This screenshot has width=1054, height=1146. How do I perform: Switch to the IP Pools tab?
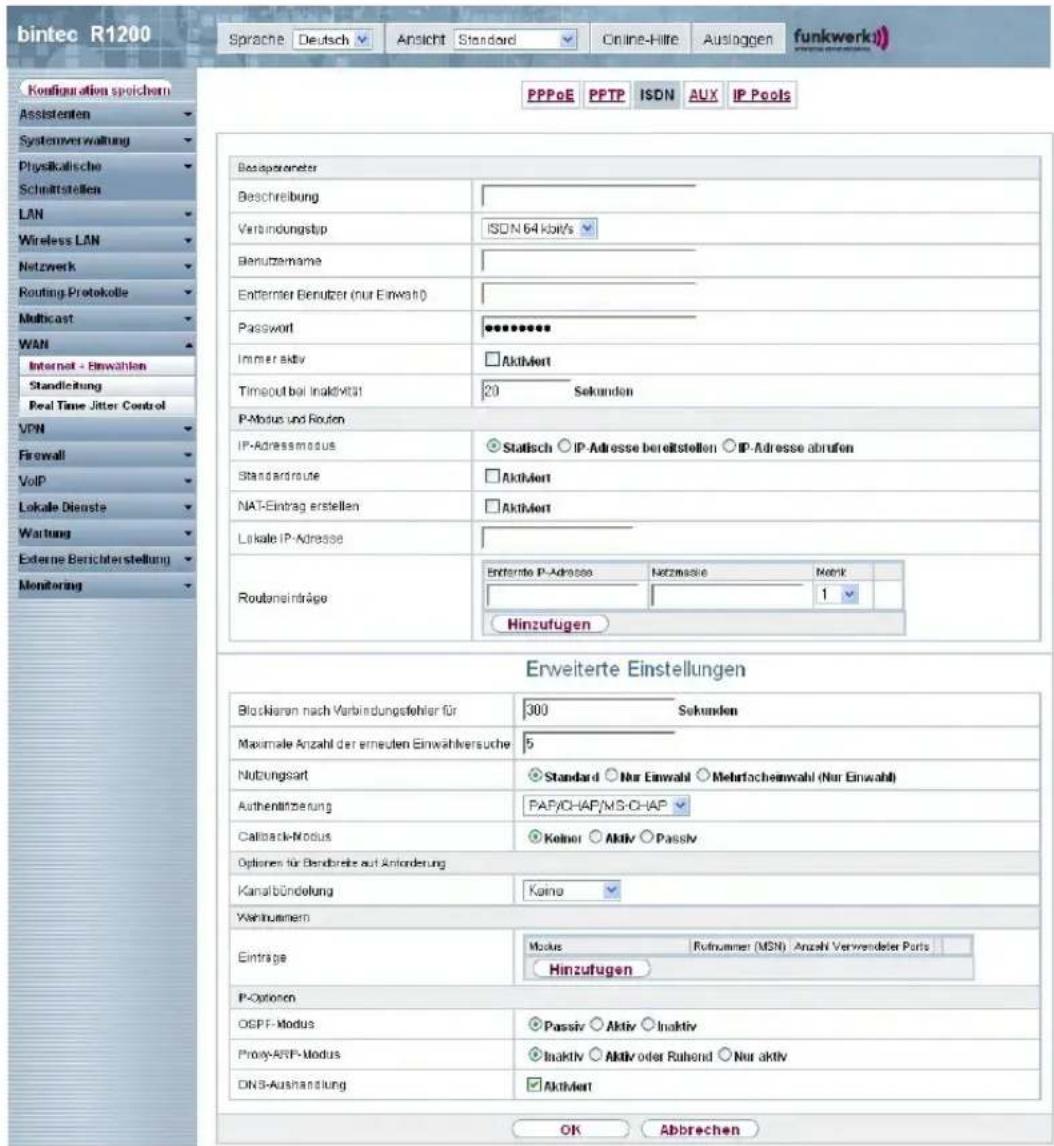(762, 95)
